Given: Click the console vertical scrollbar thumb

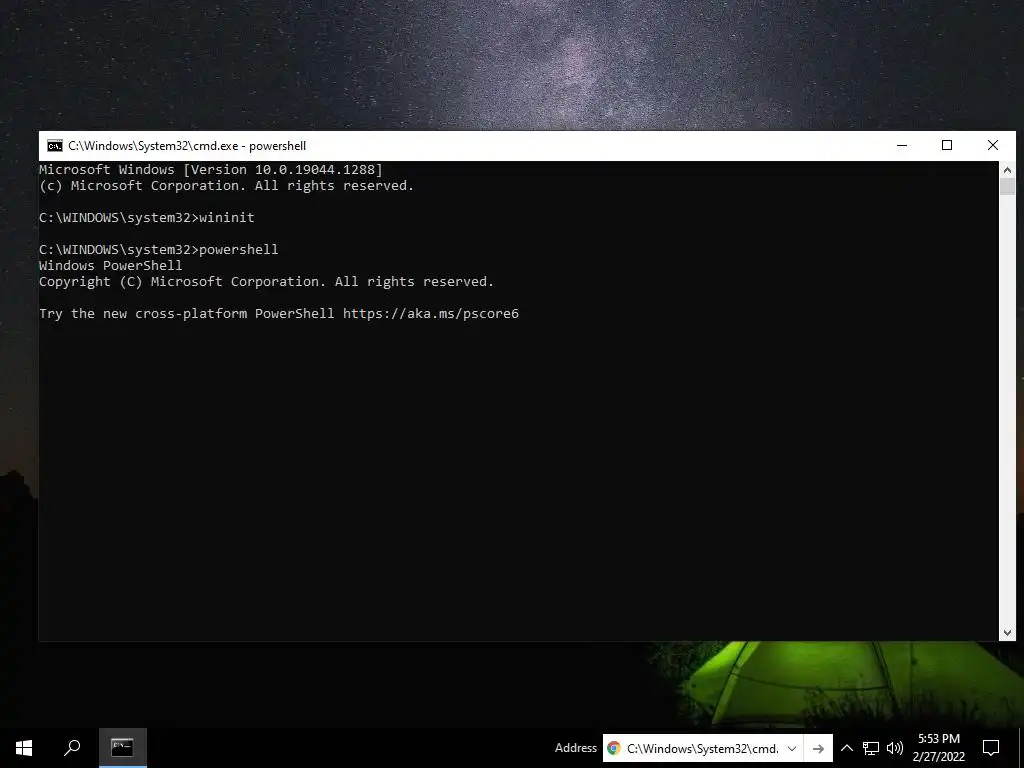Looking at the screenshot, I should point(1007,186).
